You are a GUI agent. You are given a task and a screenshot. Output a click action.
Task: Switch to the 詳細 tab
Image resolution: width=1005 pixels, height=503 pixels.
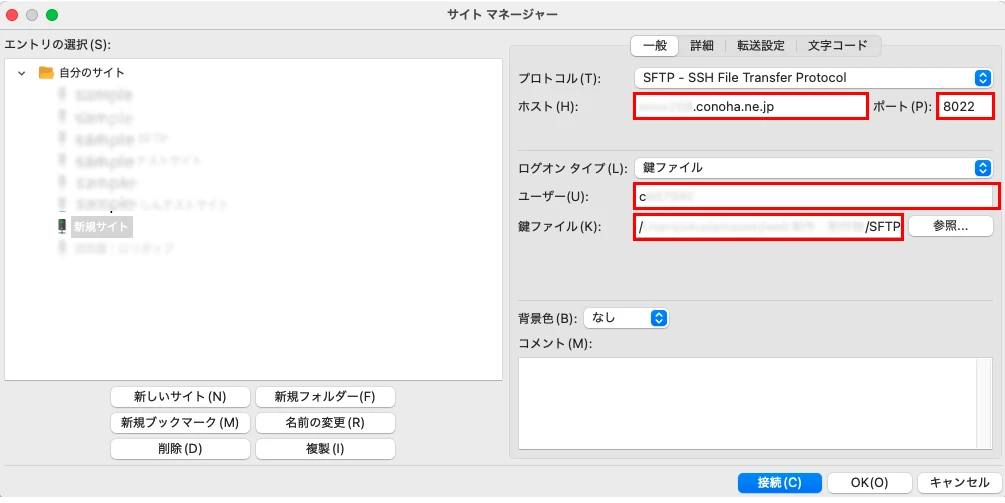pos(702,46)
